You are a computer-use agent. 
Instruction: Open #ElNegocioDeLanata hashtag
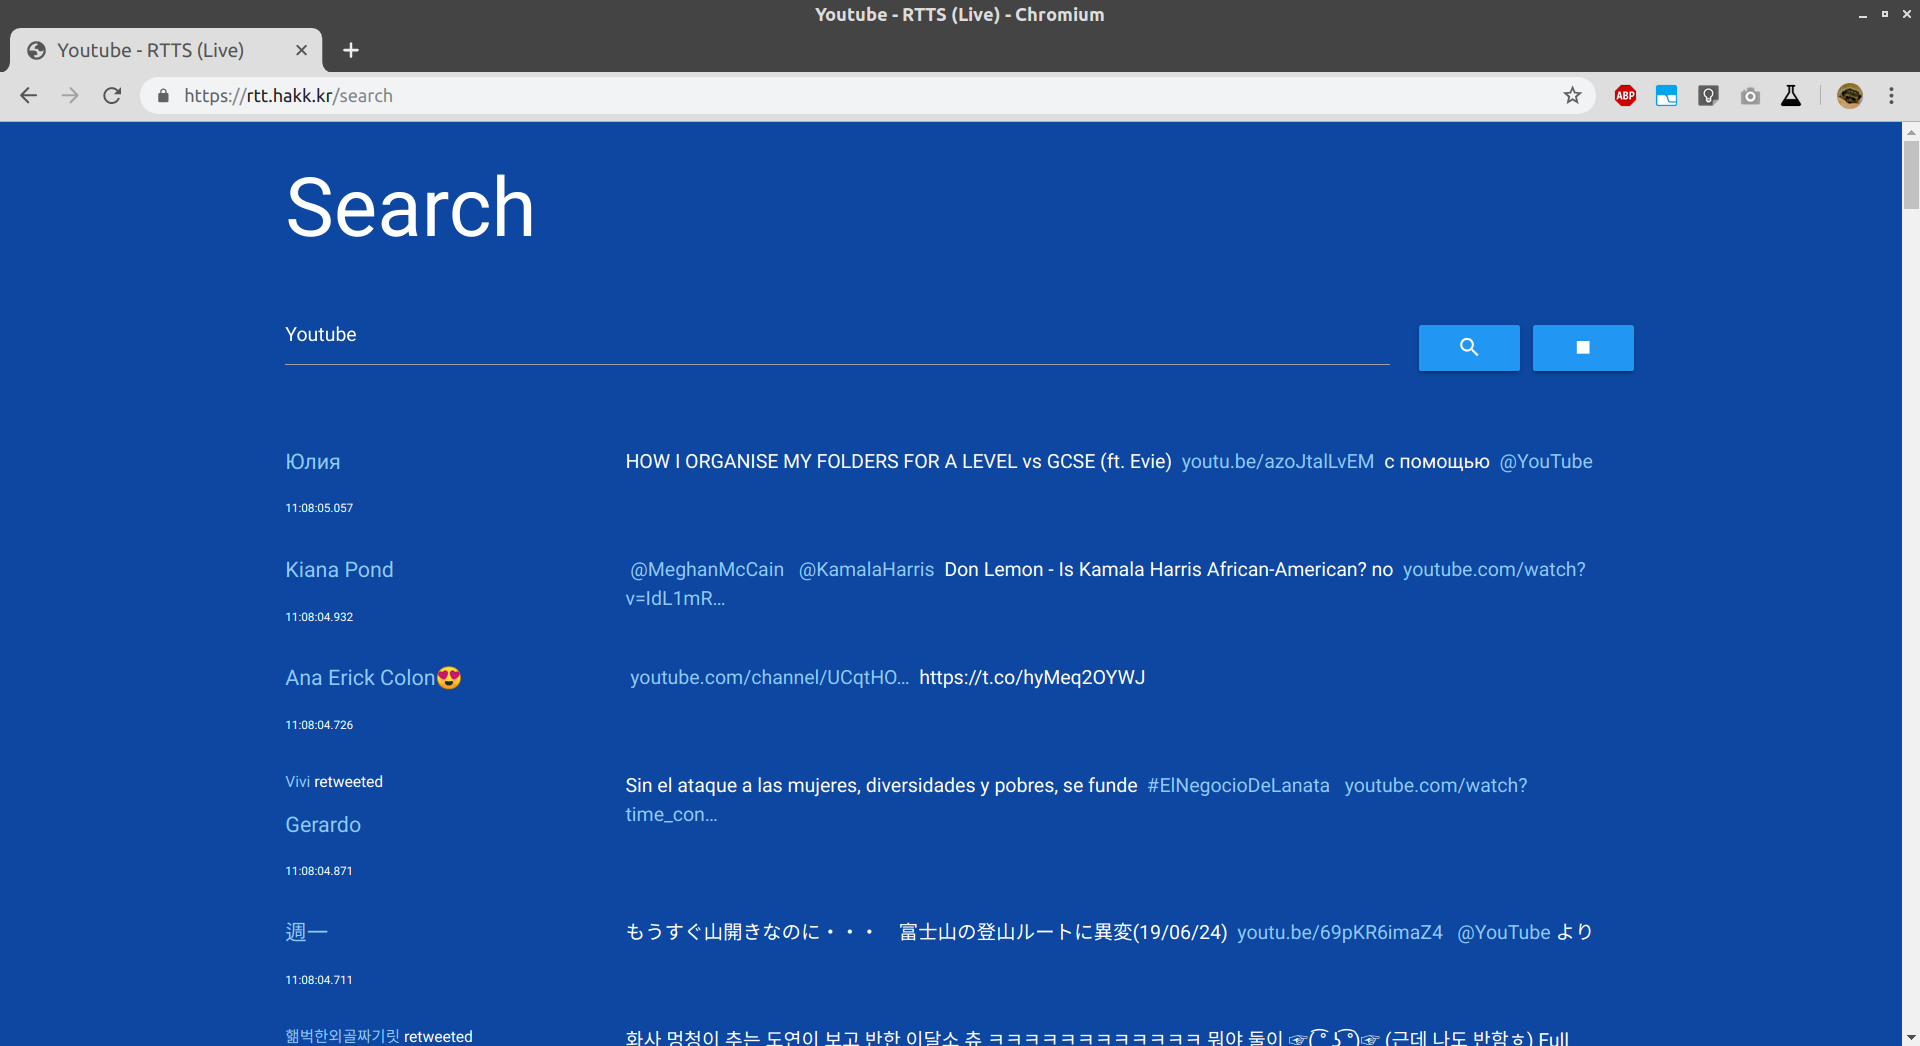point(1238,786)
